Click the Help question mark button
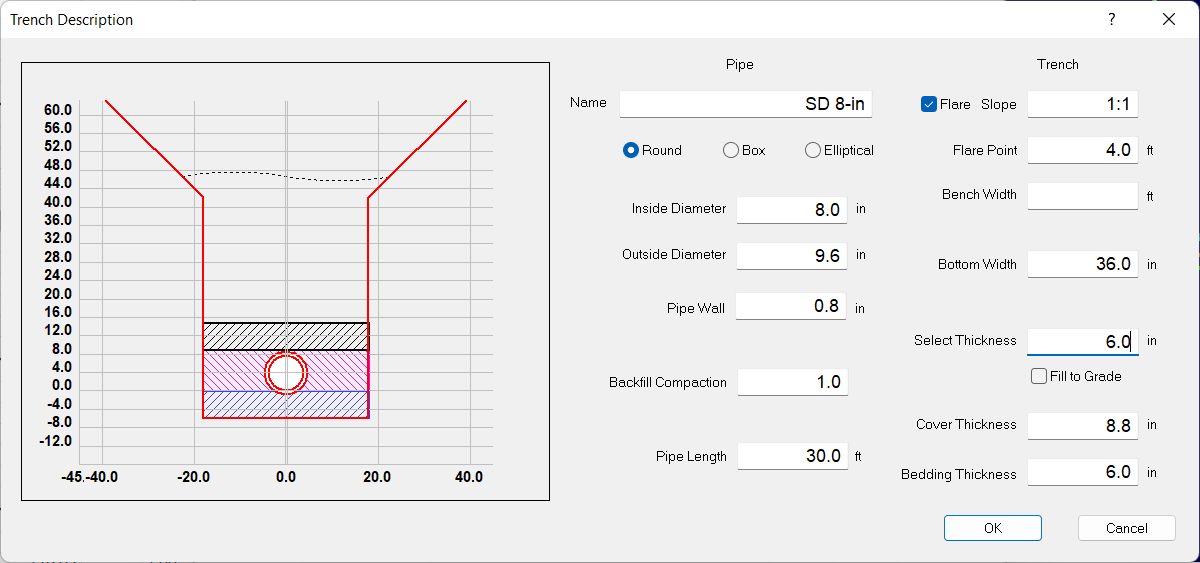 pyautogui.click(x=1112, y=20)
